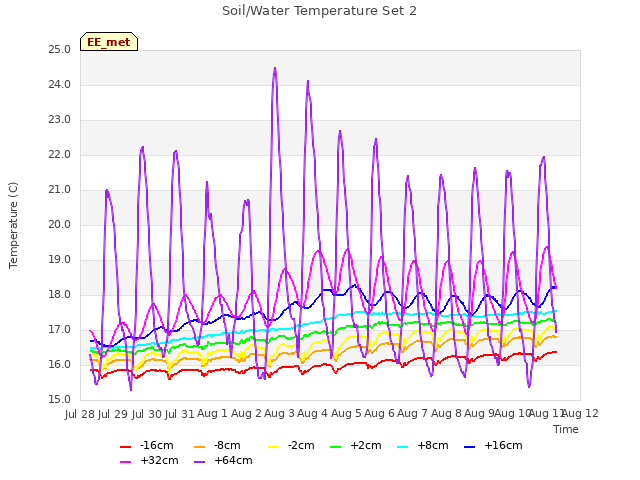Click the Aug 2 x-axis tick label
The image size is (640, 480).
pyautogui.click(x=246, y=413)
